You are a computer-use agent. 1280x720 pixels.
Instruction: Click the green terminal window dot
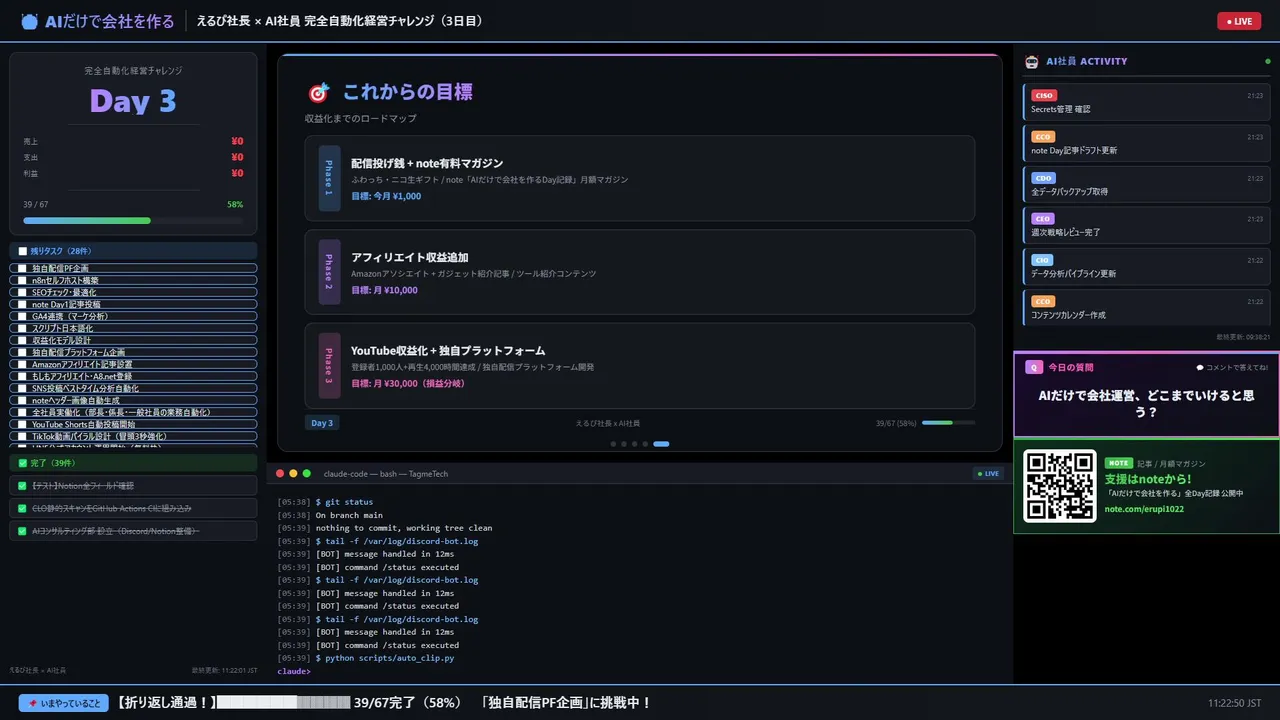[307, 473]
